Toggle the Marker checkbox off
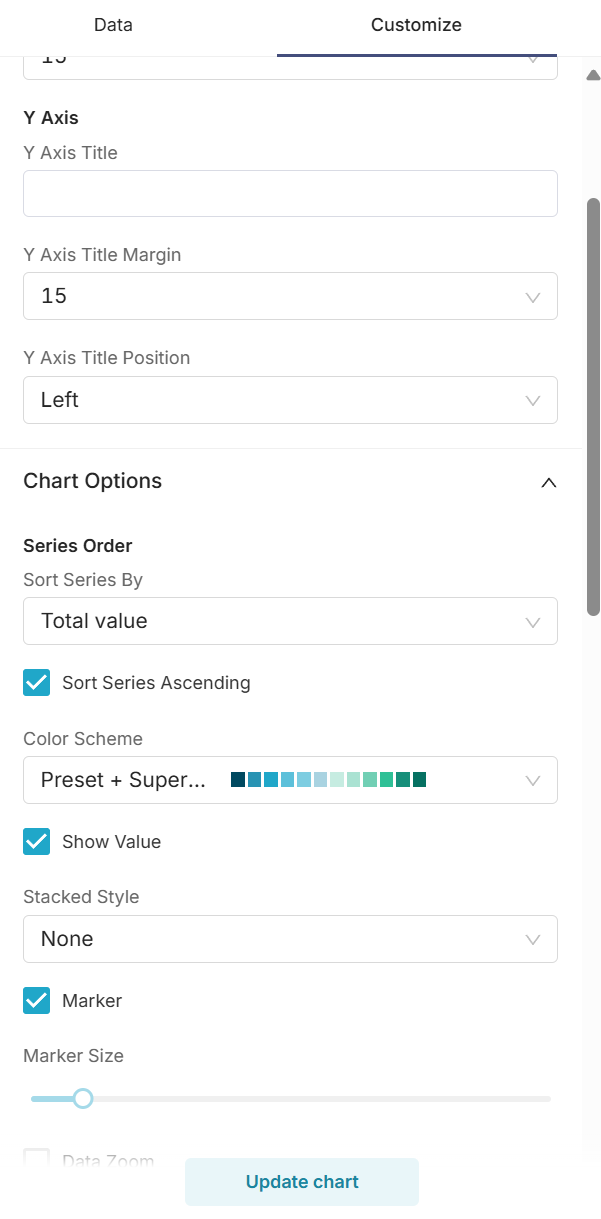This screenshot has height=1219, width=601. coord(37,1001)
